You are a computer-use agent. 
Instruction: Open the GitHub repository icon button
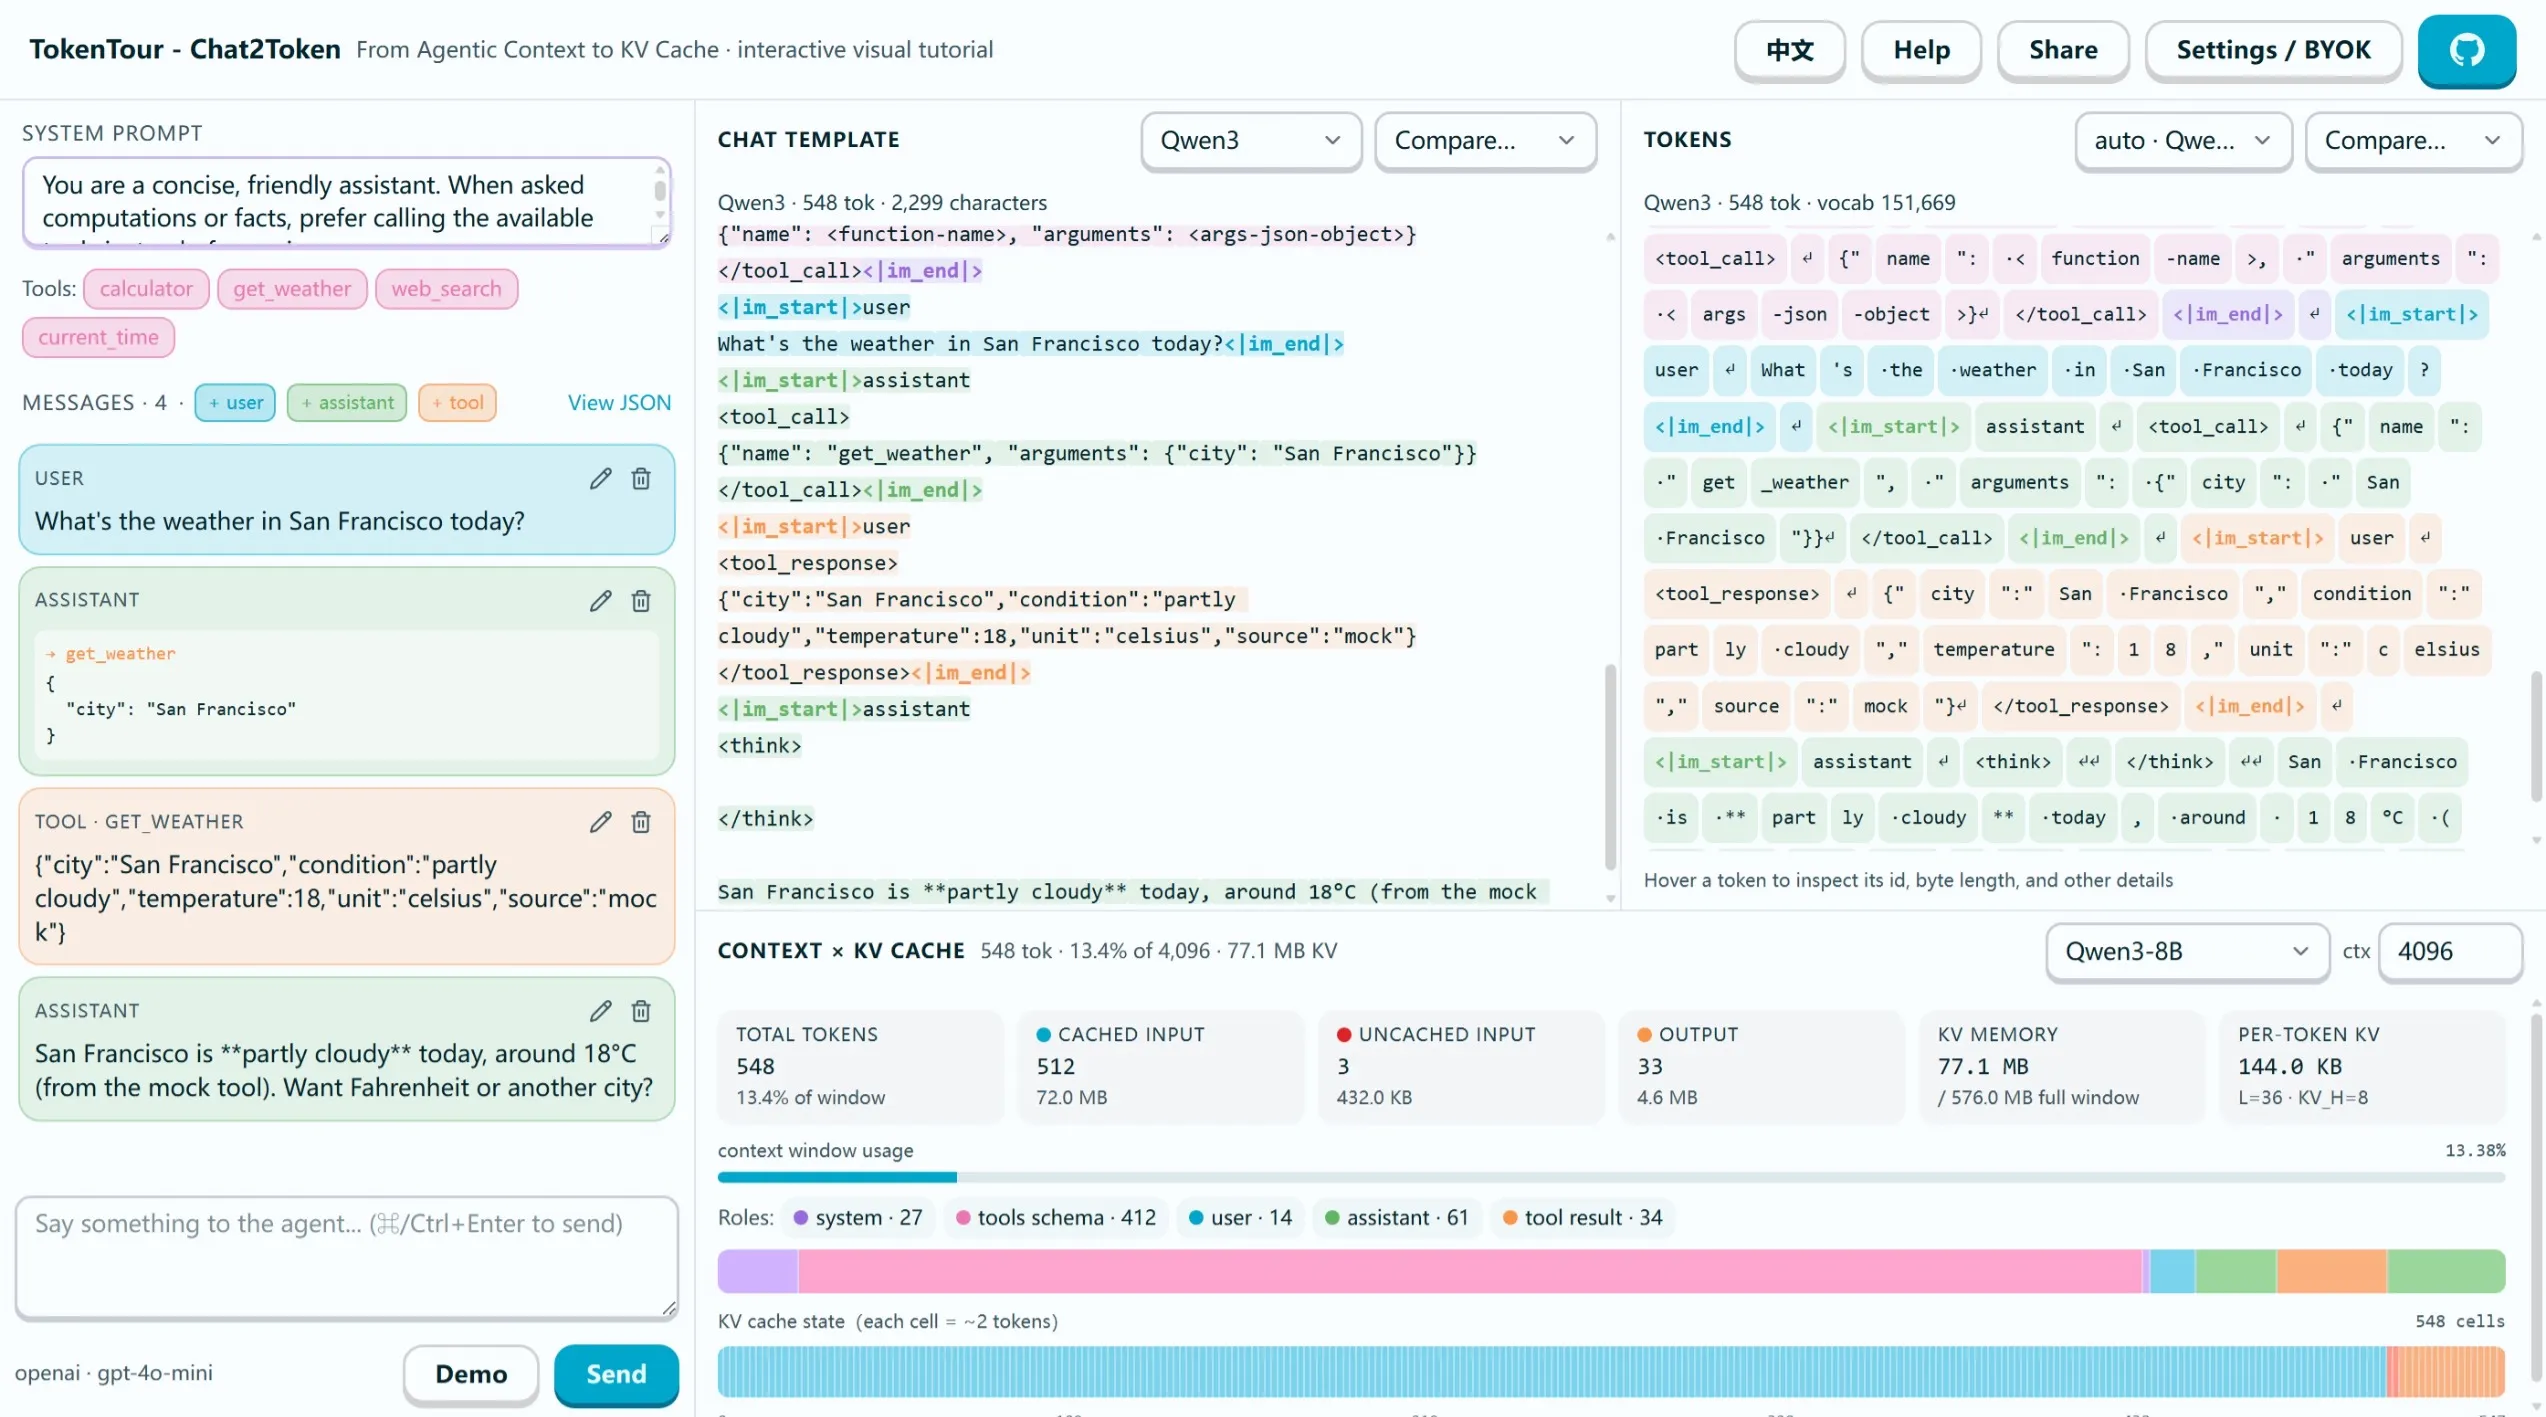(x=2466, y=50)
